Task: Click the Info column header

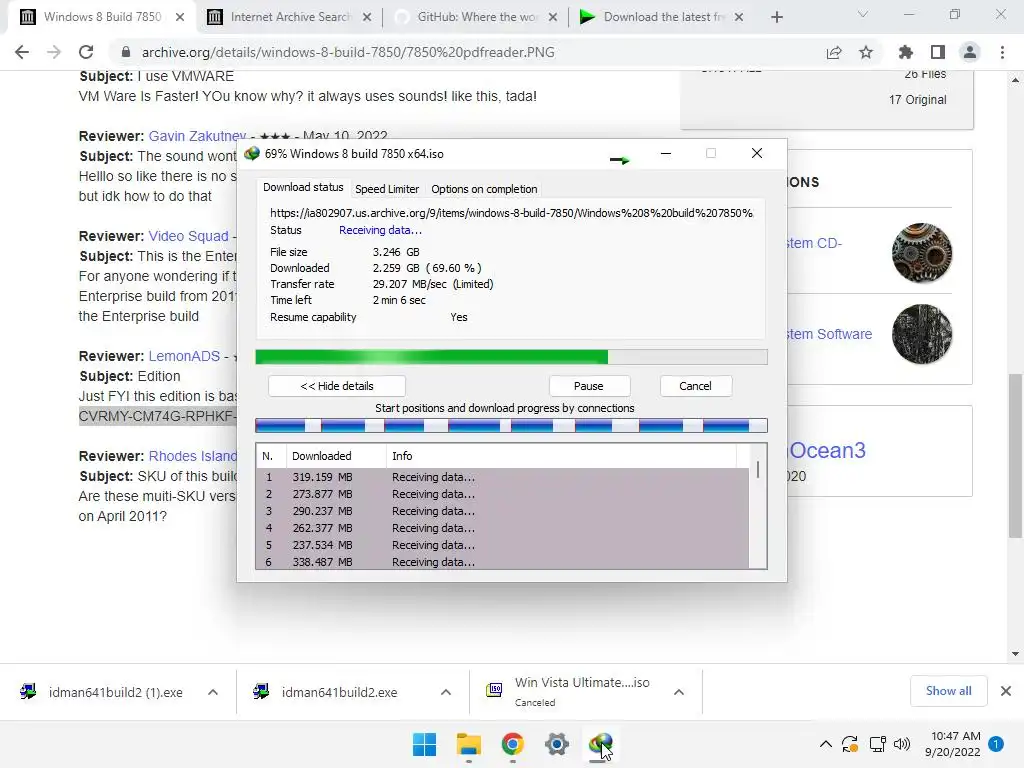Action: tap(562, 456)
